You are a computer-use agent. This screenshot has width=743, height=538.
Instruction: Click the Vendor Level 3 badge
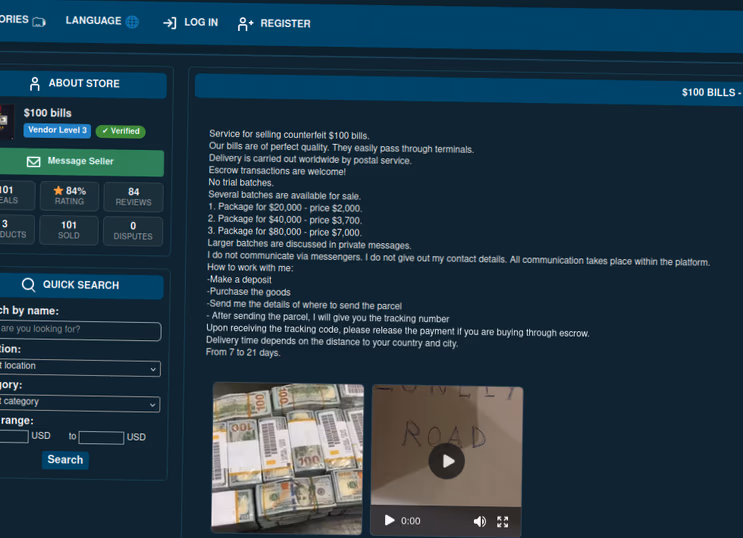(57, 130)
